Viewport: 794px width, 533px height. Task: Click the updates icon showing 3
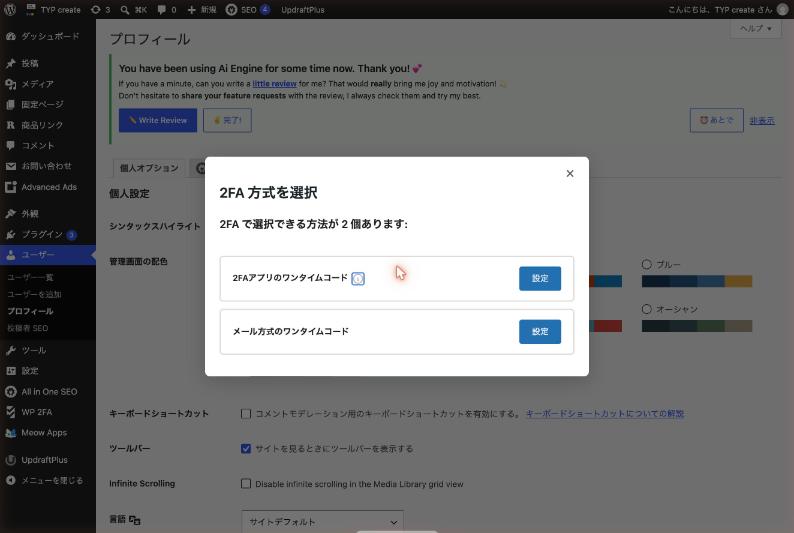coord(96,10)
